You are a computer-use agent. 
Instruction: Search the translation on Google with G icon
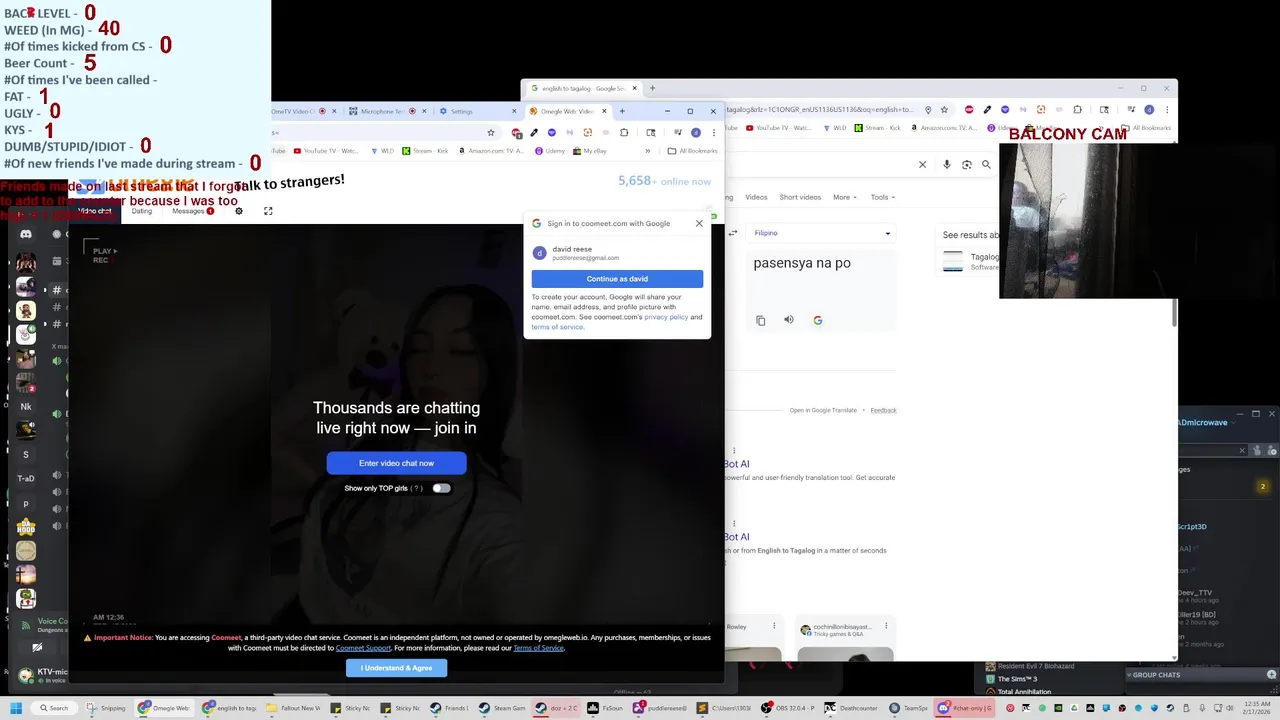[x=817, y=320]
